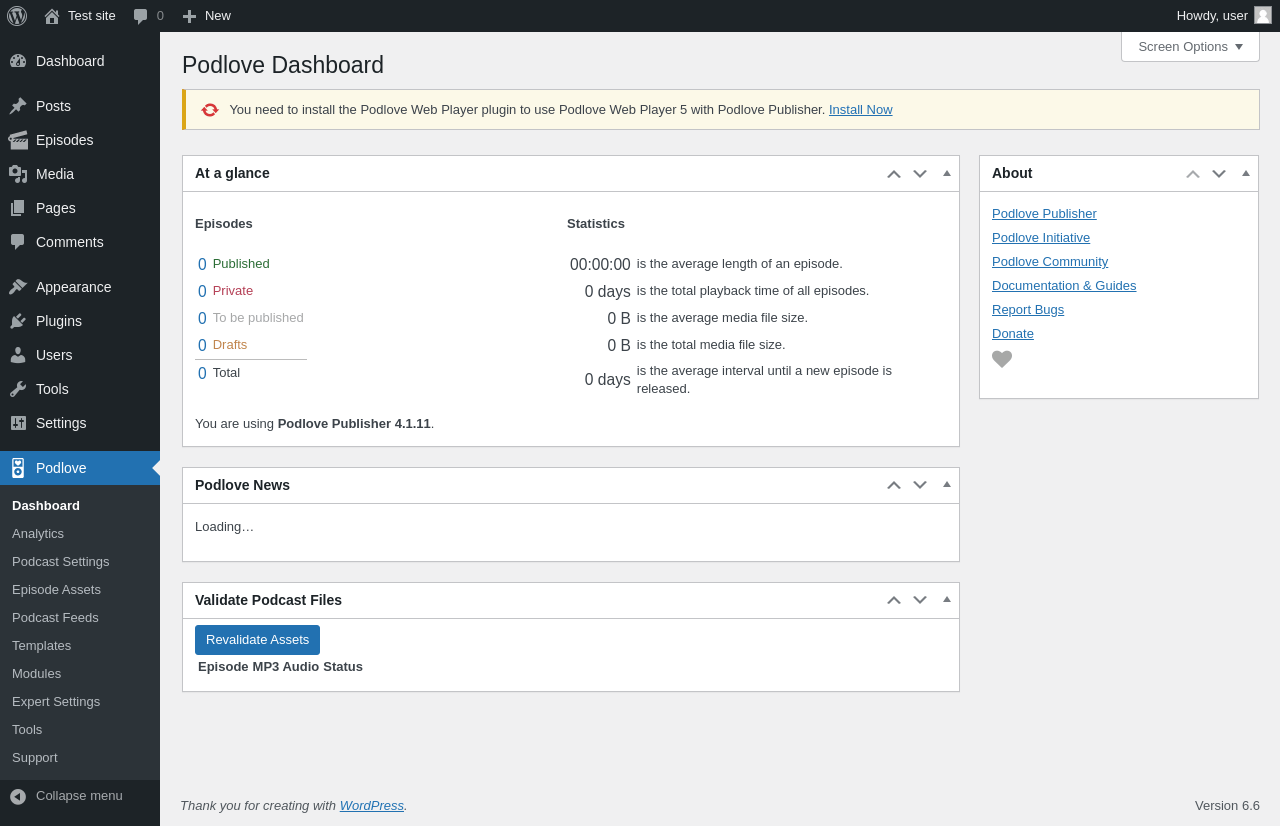Screen dimensions: 1280x826
Task: Move Validate Podcast Files panel up
Action: pos(894,600)
